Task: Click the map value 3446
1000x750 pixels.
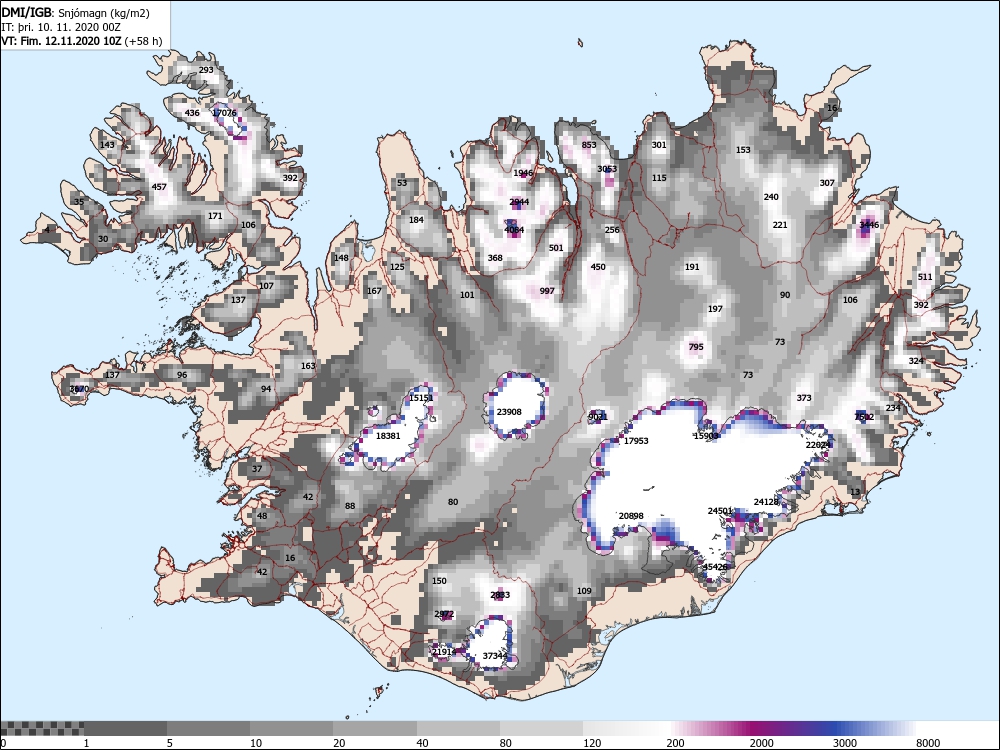Action: [x=869, y=225]
